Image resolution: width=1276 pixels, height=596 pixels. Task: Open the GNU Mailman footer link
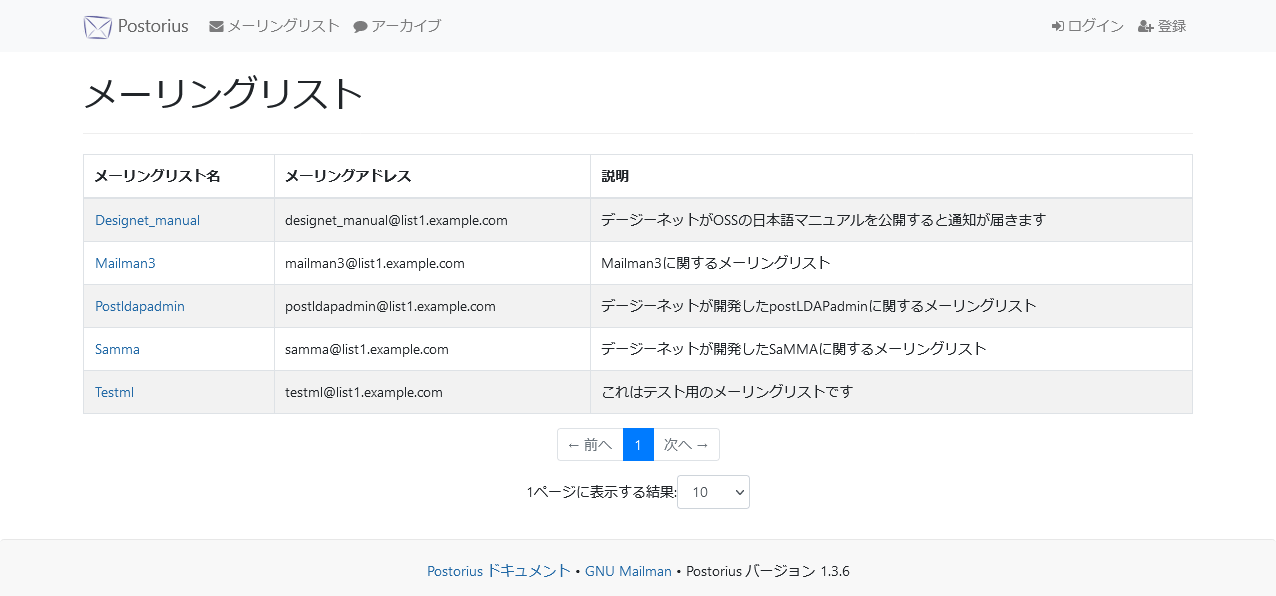coord(628,571)
